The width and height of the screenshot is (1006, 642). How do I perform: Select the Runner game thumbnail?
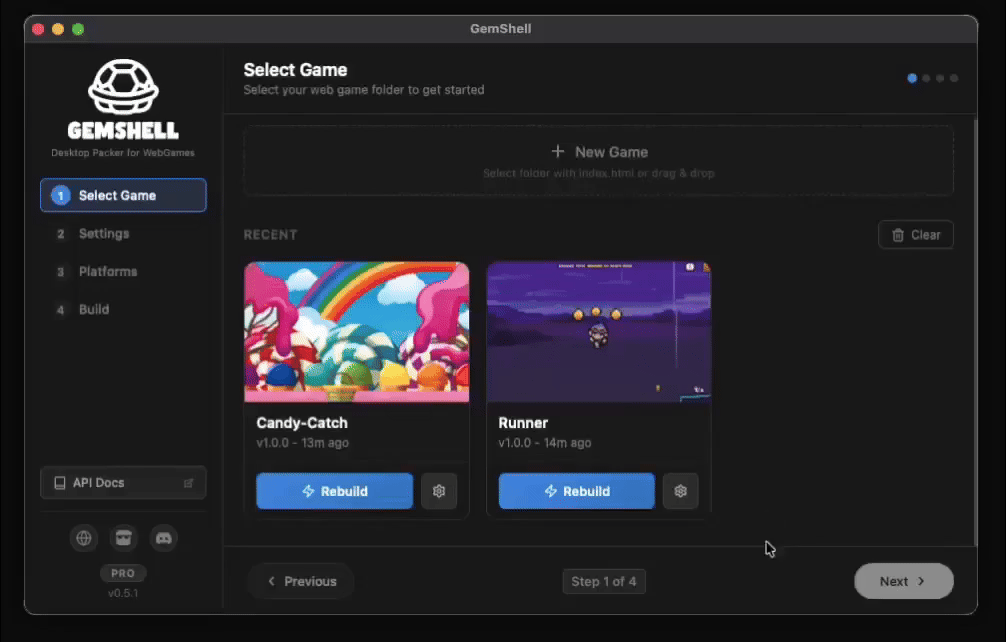[598, 331]
